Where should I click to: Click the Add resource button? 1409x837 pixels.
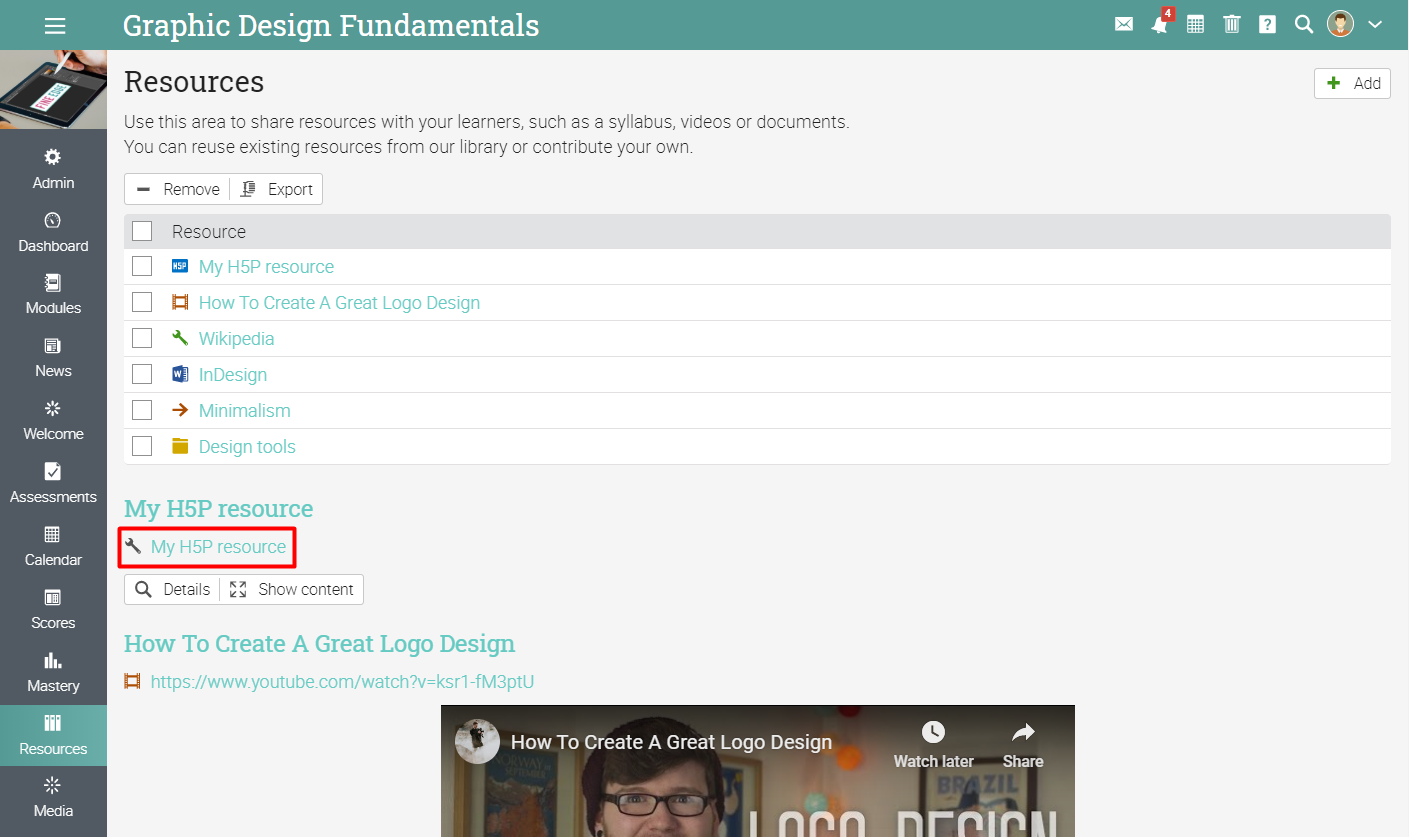[x=1352, y=83]
